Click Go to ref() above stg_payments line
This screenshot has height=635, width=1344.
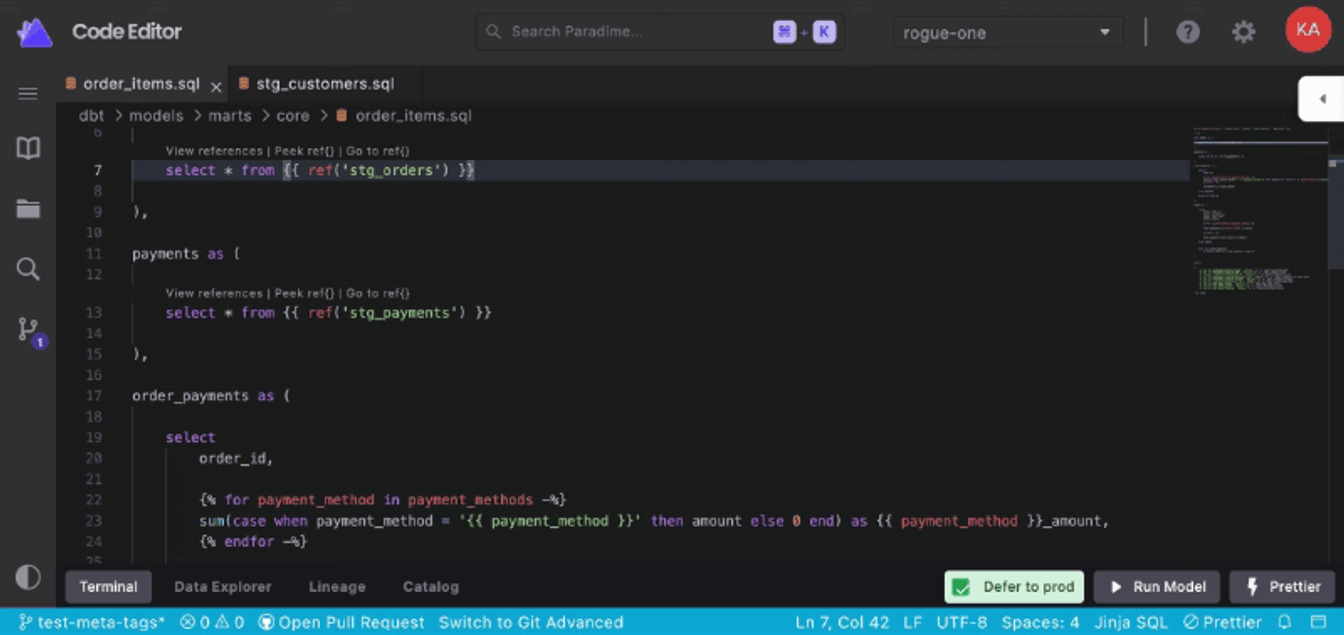pyautogui.click(x=378, y=293)
